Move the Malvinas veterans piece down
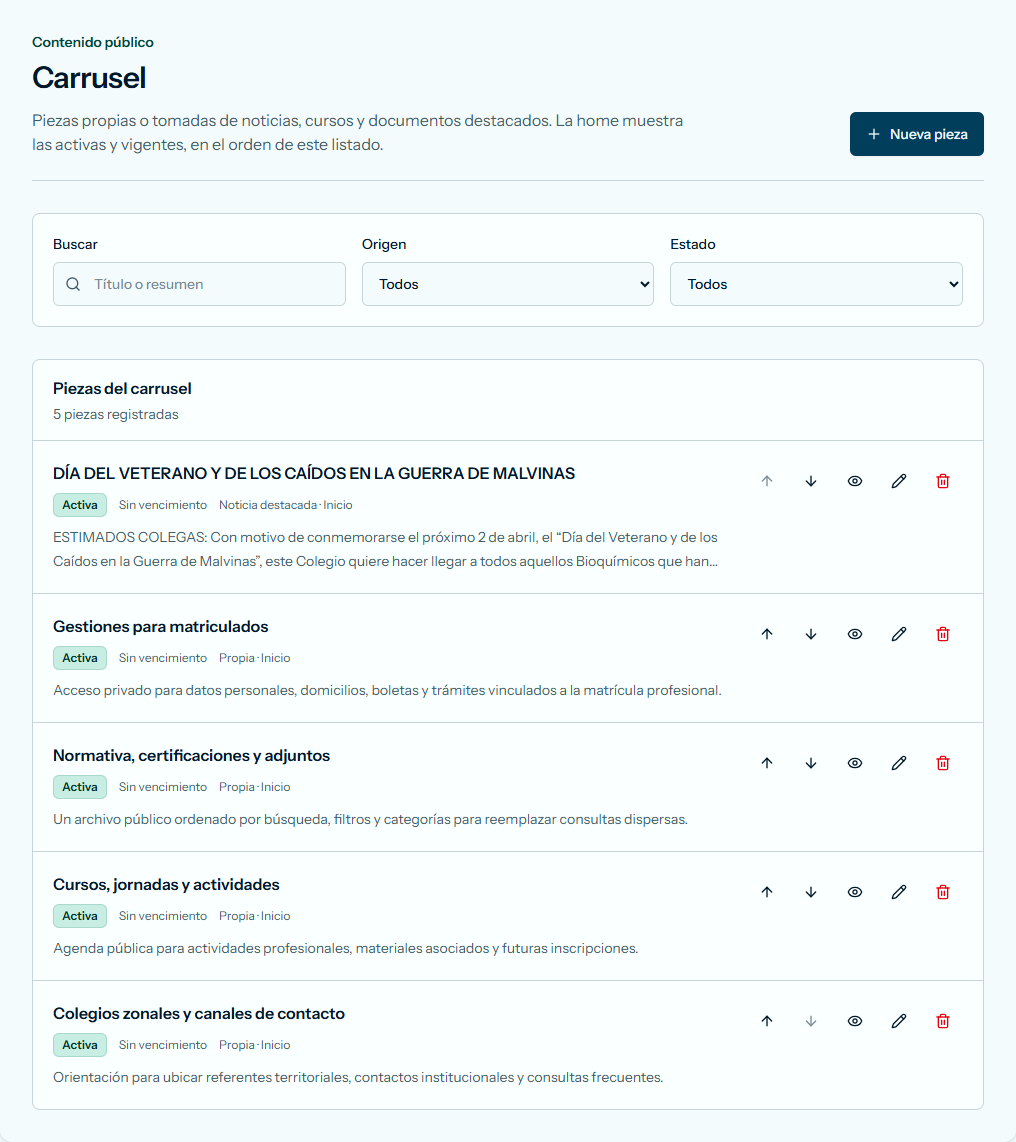This screenshot has height=1142, width=1016. coord(811,481)
